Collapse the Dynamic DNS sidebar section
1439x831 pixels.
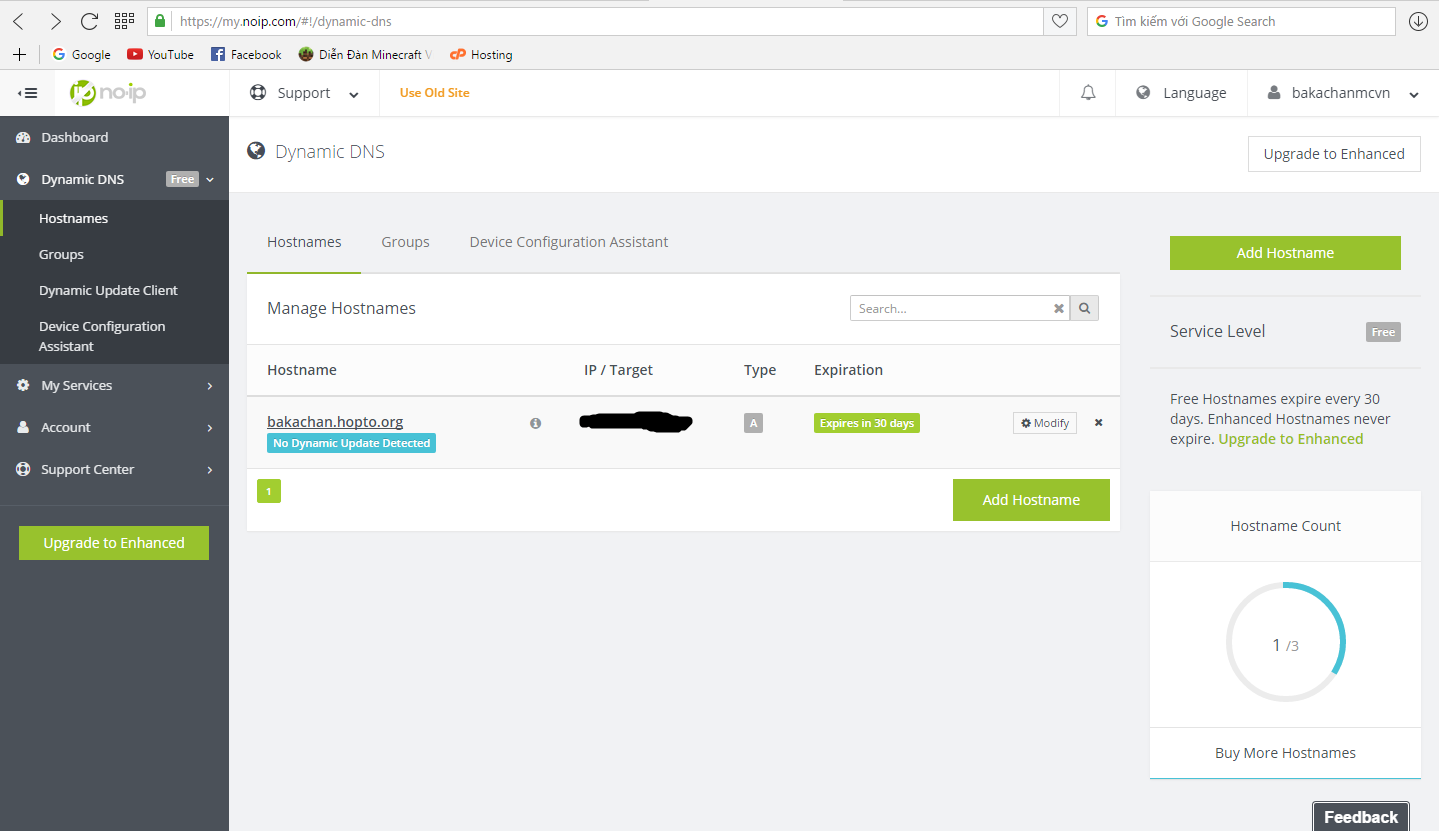[x=114, y=179]
